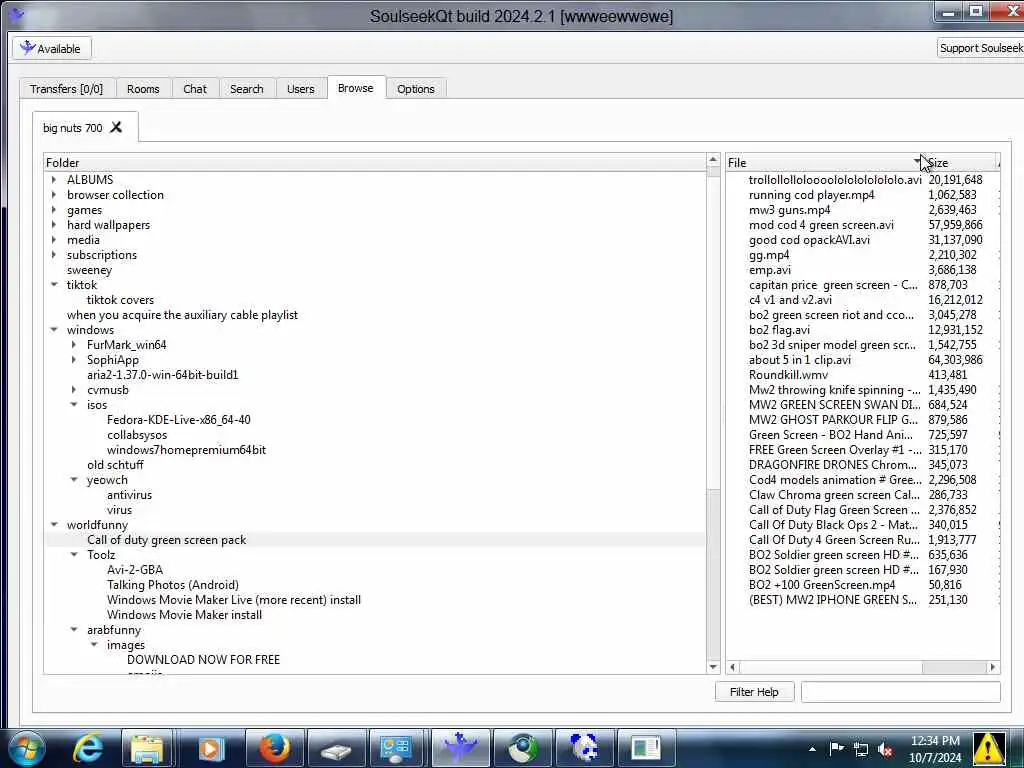Switch to the Soulseek bird taskbar icon
1024x768 pixels.
pos(460,748)
